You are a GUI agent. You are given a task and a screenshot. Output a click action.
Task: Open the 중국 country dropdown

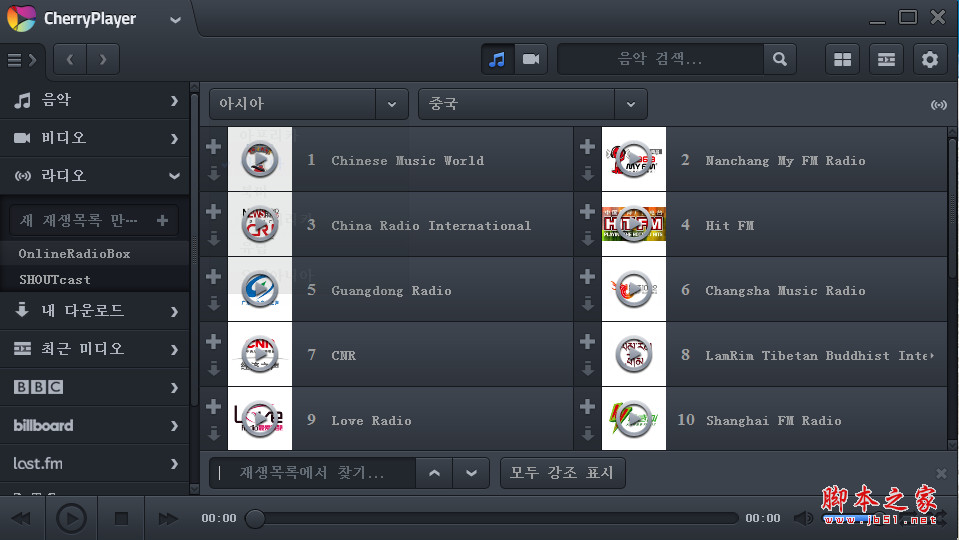pyautogui.click(x=532, y=104)
